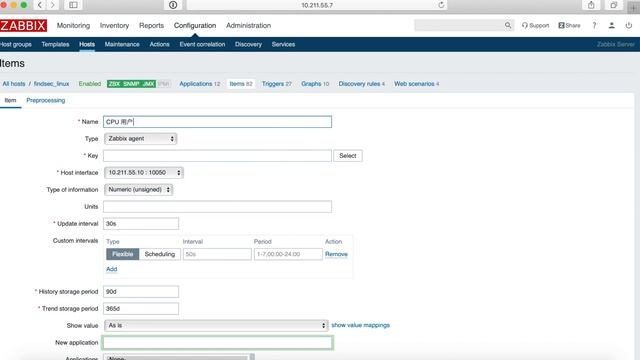Open the Host interface dropdown
The height and width of the screenshot is (360, 640).
144,173
